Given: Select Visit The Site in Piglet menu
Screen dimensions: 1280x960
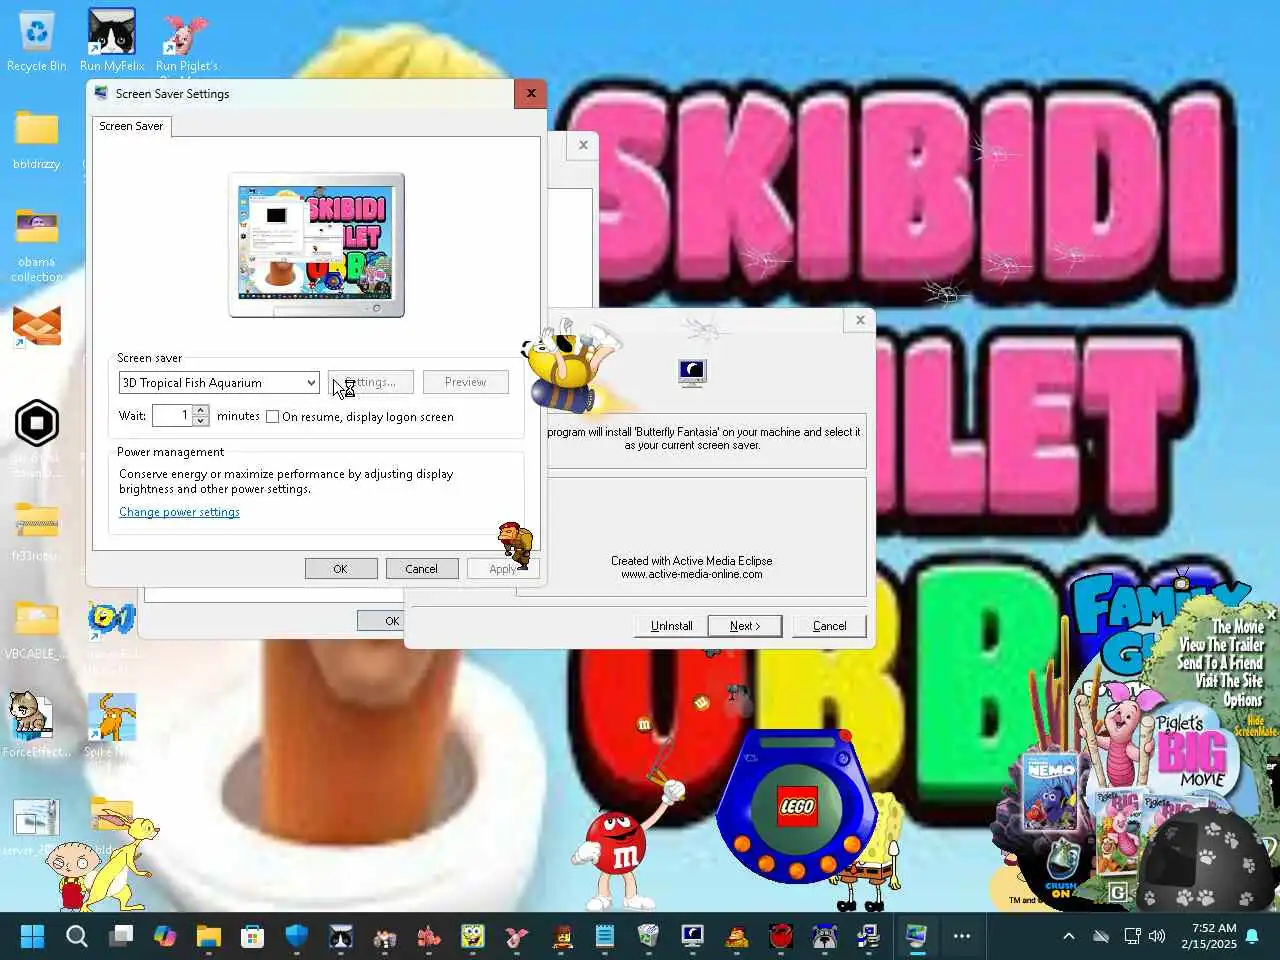Looking at the screenshot, I should tap(1229, 681).
